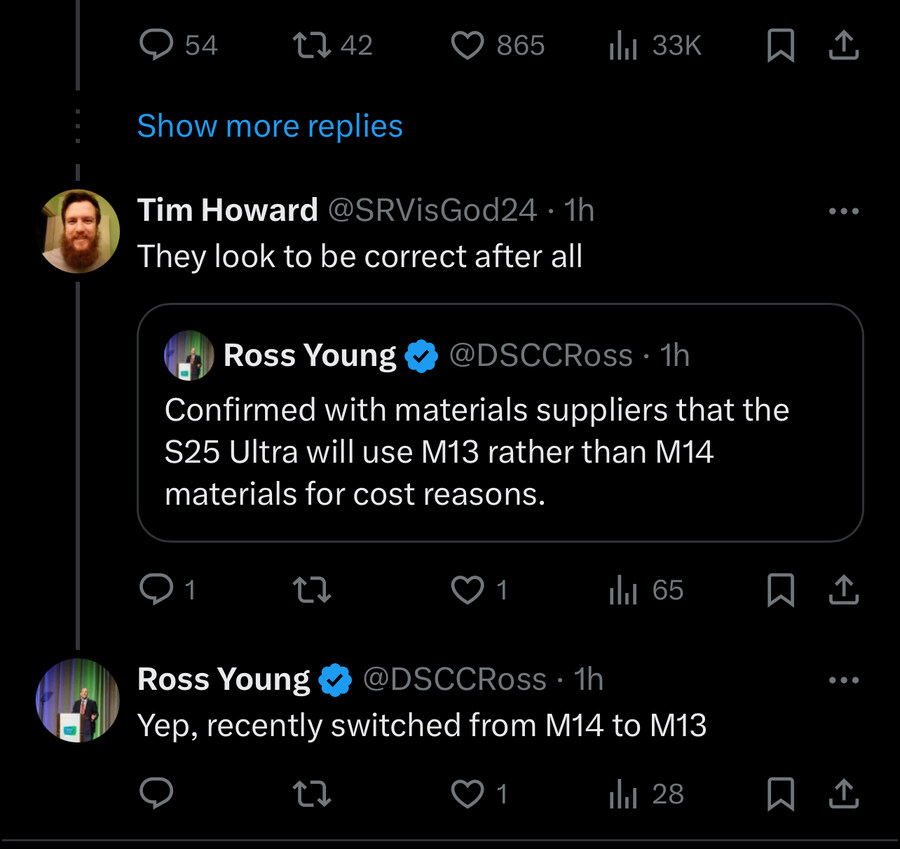Share Tim Howard's post

(x=844, y=591)
